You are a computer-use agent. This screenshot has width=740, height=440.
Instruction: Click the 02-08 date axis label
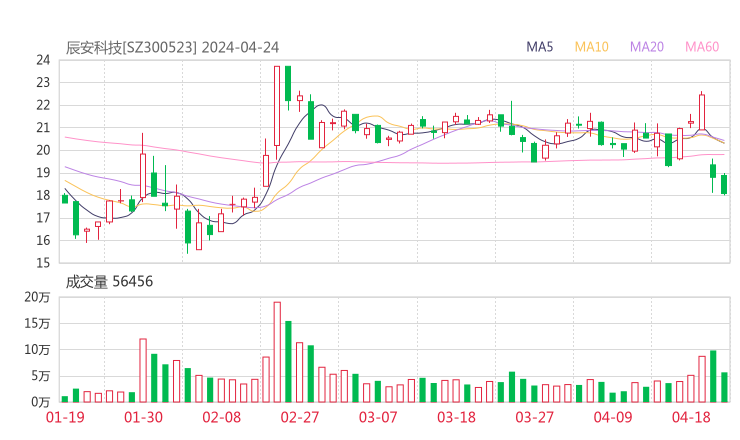[222, 417]
